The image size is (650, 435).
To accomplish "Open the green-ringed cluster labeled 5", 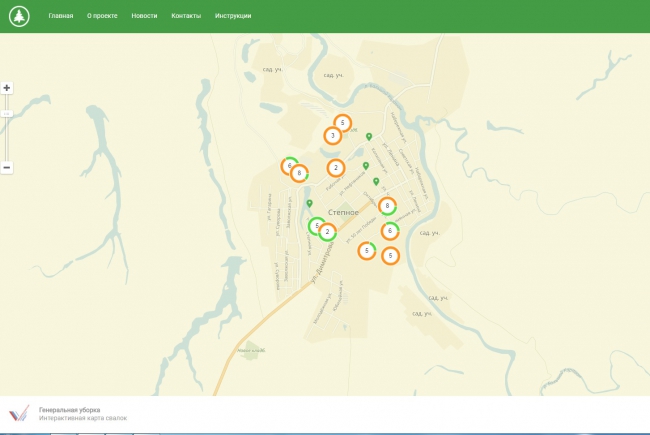I will [316, 226].
